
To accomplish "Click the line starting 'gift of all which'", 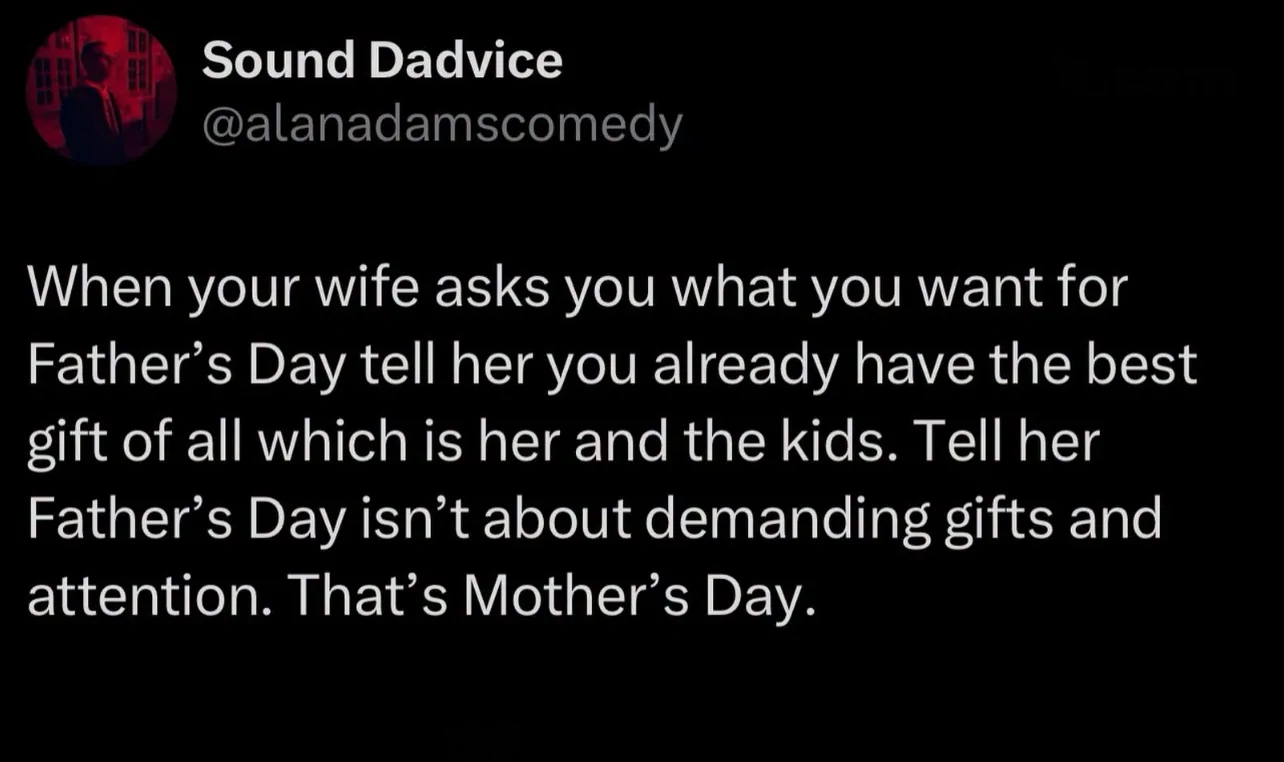I will click(x=563, y=443).
